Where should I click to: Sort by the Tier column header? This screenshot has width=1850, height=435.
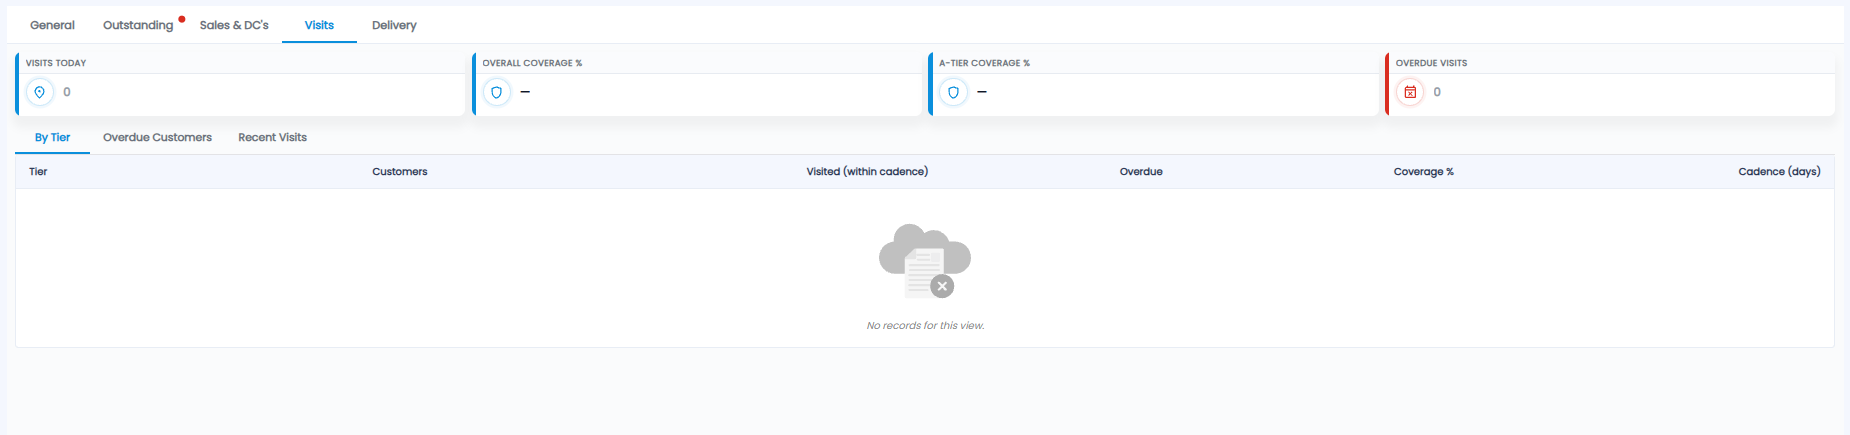38,172
